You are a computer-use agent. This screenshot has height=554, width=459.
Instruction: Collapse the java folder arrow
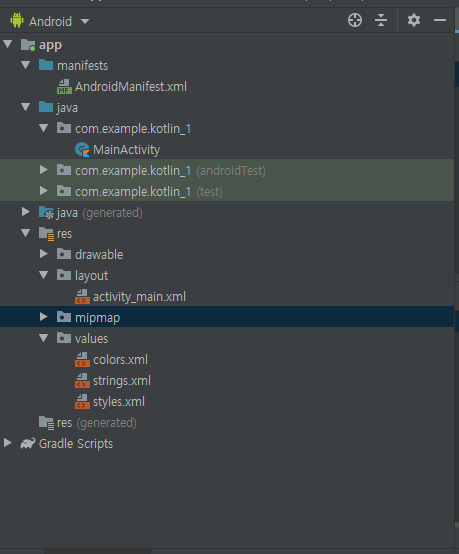(26, 107)
